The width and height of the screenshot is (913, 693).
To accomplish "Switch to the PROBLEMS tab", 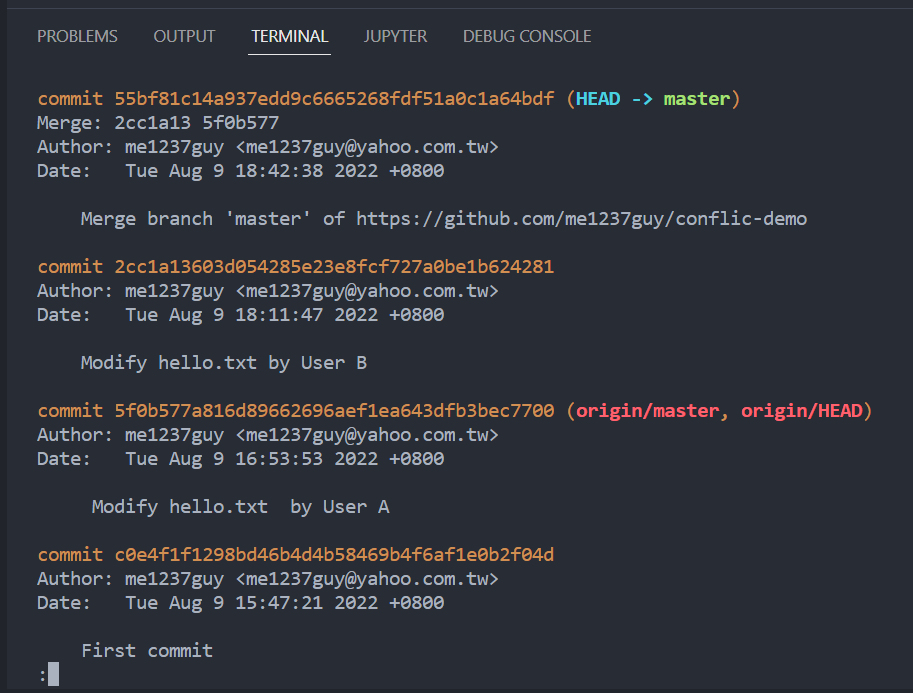I will (x=77, y=36).
